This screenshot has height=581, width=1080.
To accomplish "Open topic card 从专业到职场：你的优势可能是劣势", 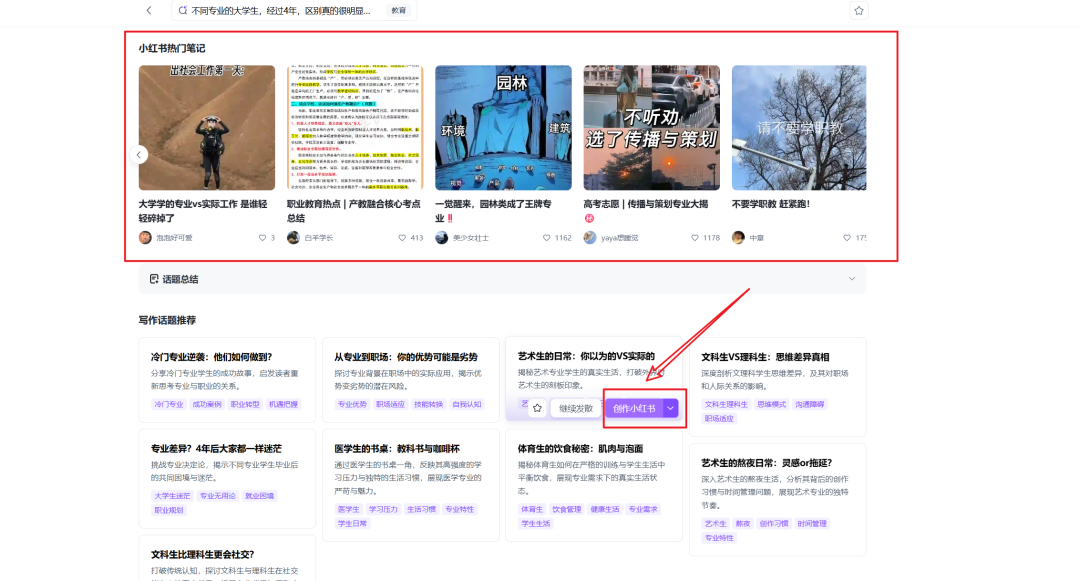I will point(411,379).
